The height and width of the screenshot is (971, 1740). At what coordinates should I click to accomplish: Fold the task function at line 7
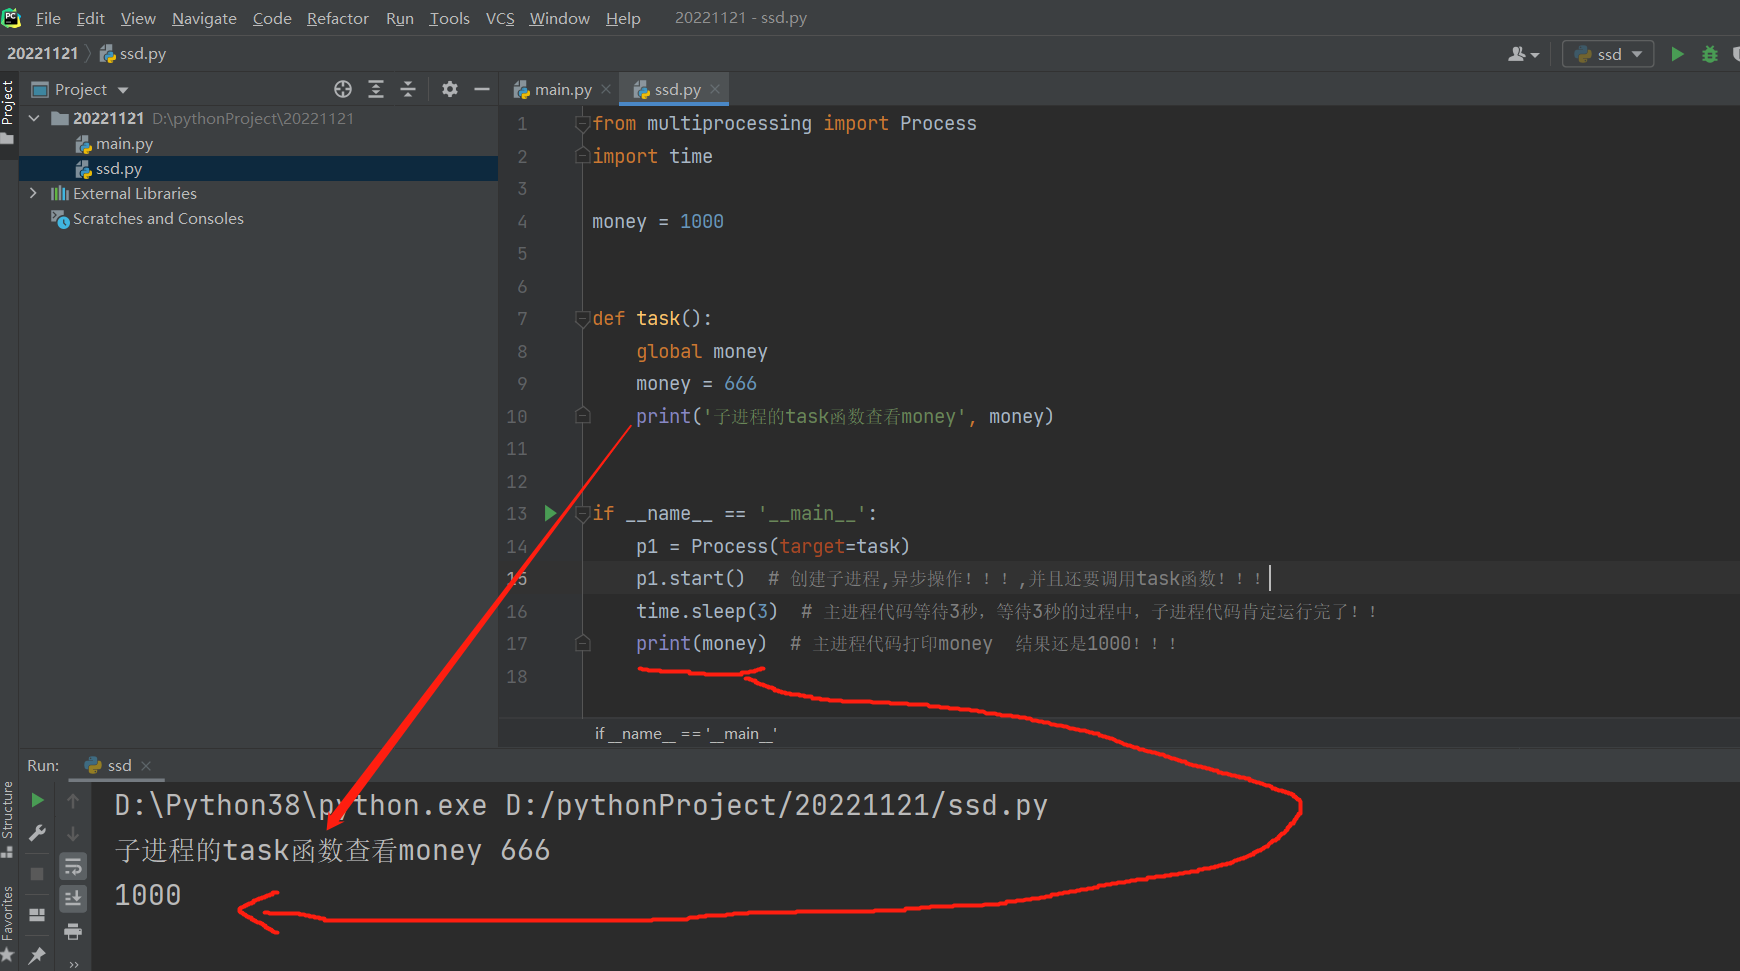click(583, 318)
